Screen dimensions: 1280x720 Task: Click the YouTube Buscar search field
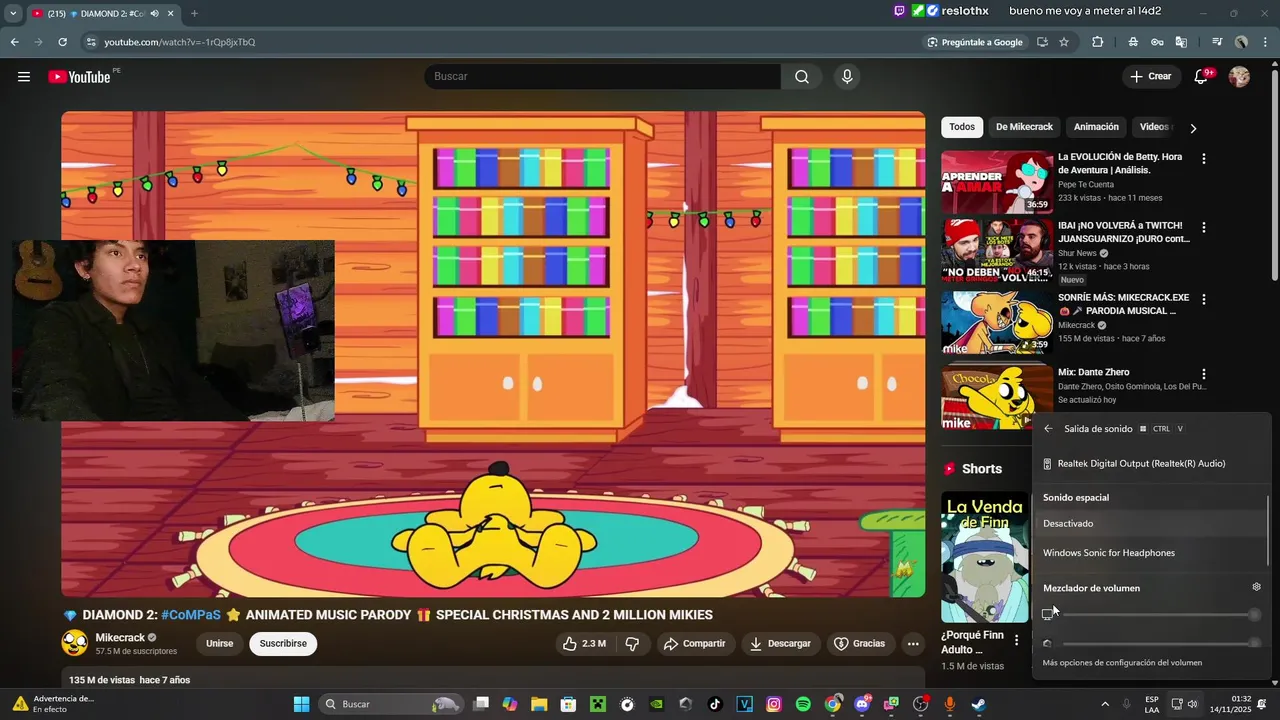tap(602, 77)
